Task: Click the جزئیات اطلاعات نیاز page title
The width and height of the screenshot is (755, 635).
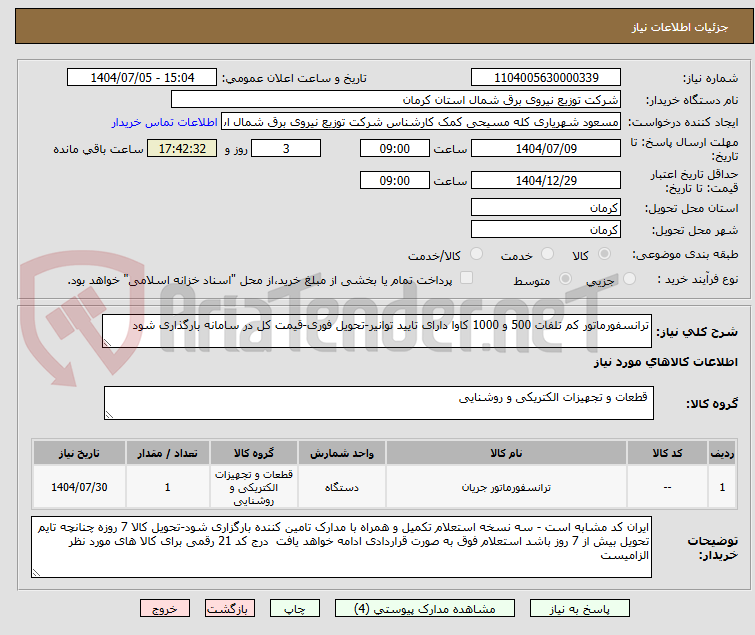Action: 679,27
